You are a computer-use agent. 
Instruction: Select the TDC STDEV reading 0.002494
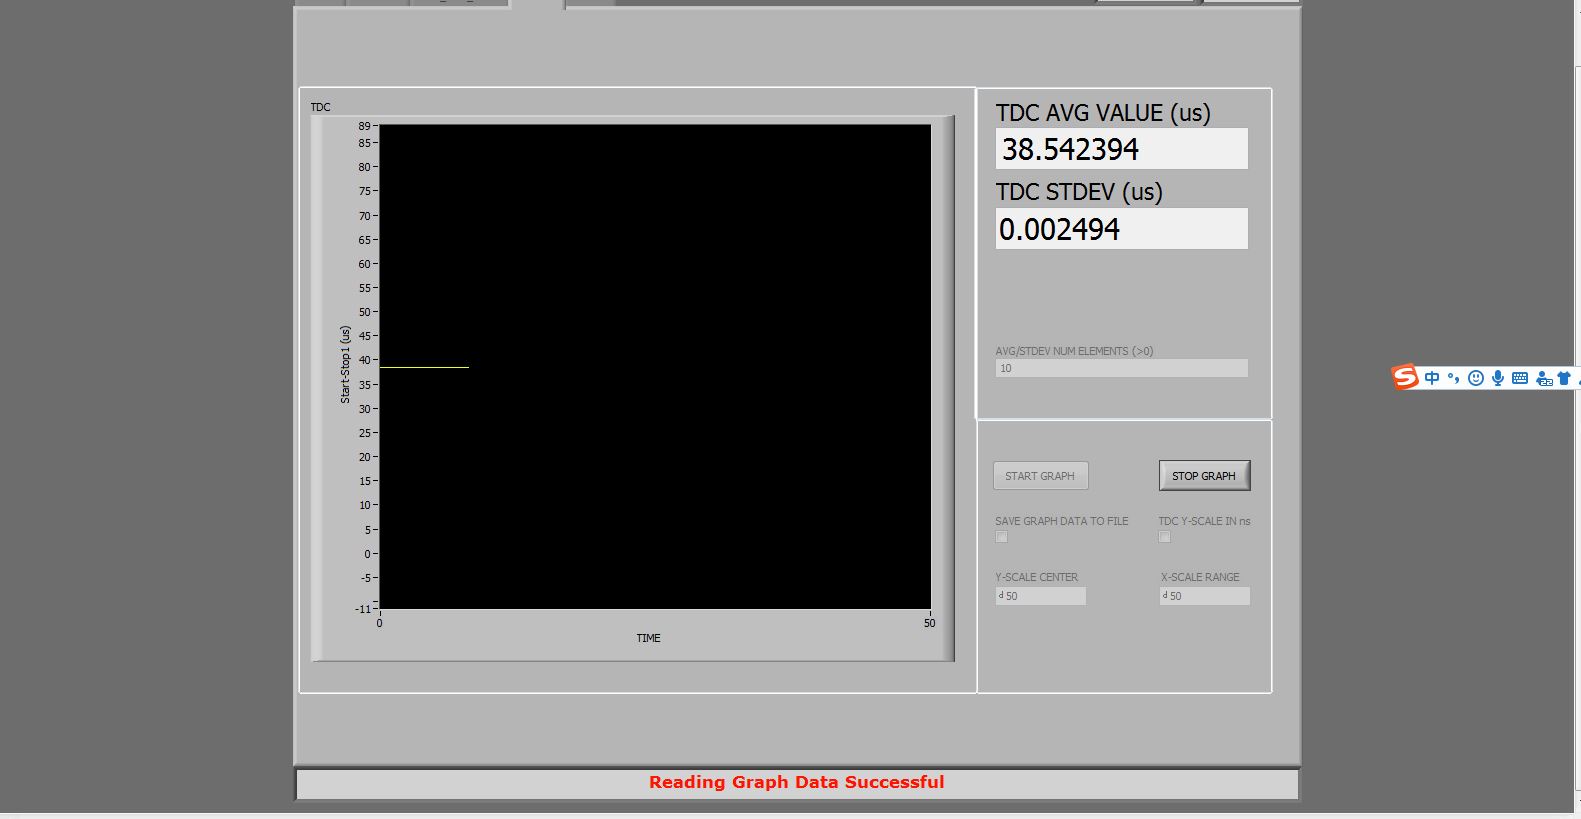pyautogui.click(x=1121, y=229)
